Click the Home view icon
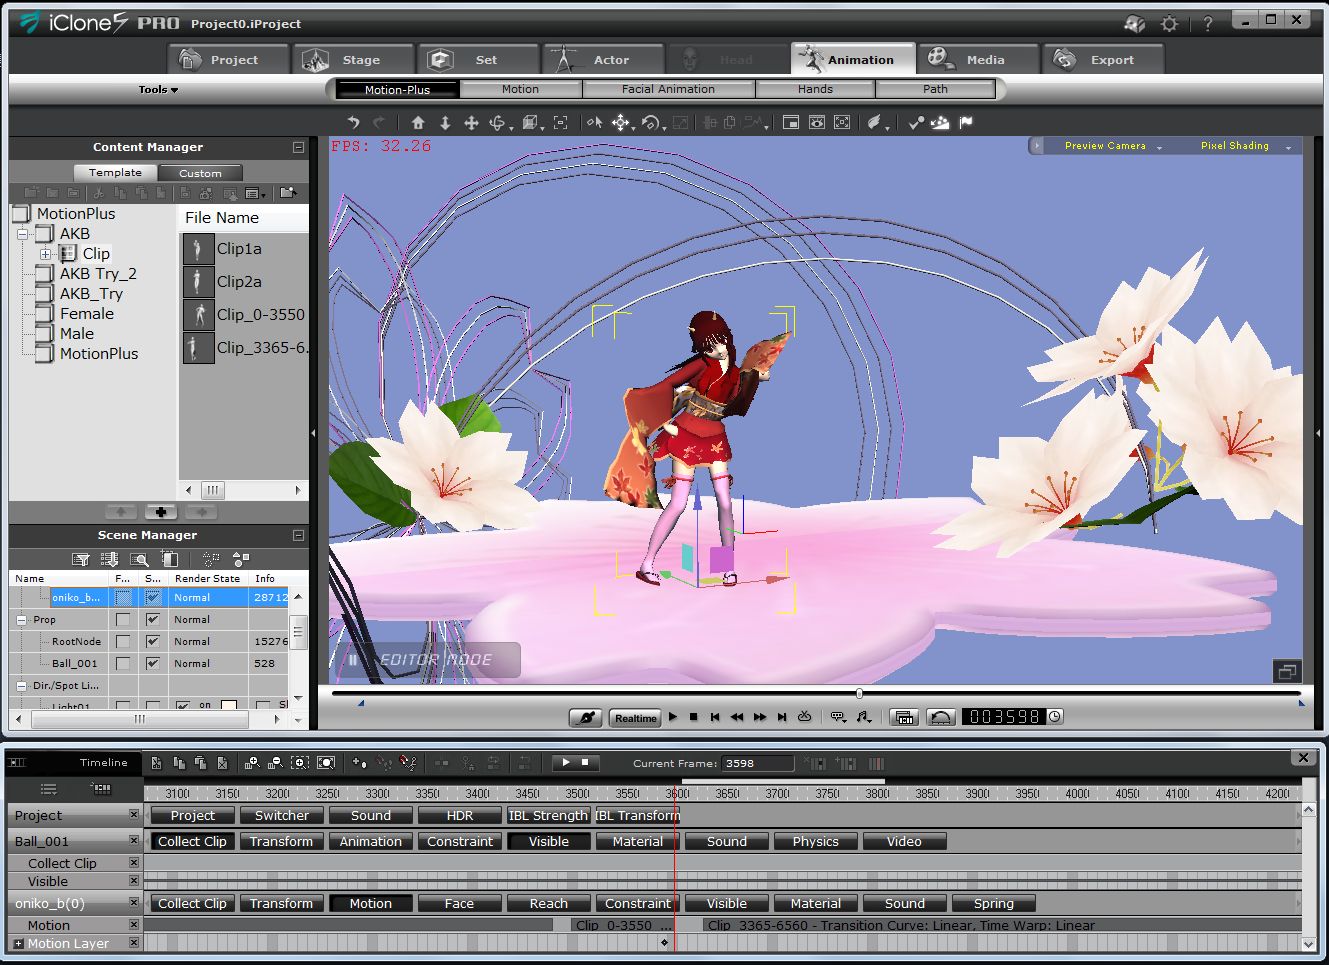The width and height of the screenshot is (1329, 965). coord(418,122)
